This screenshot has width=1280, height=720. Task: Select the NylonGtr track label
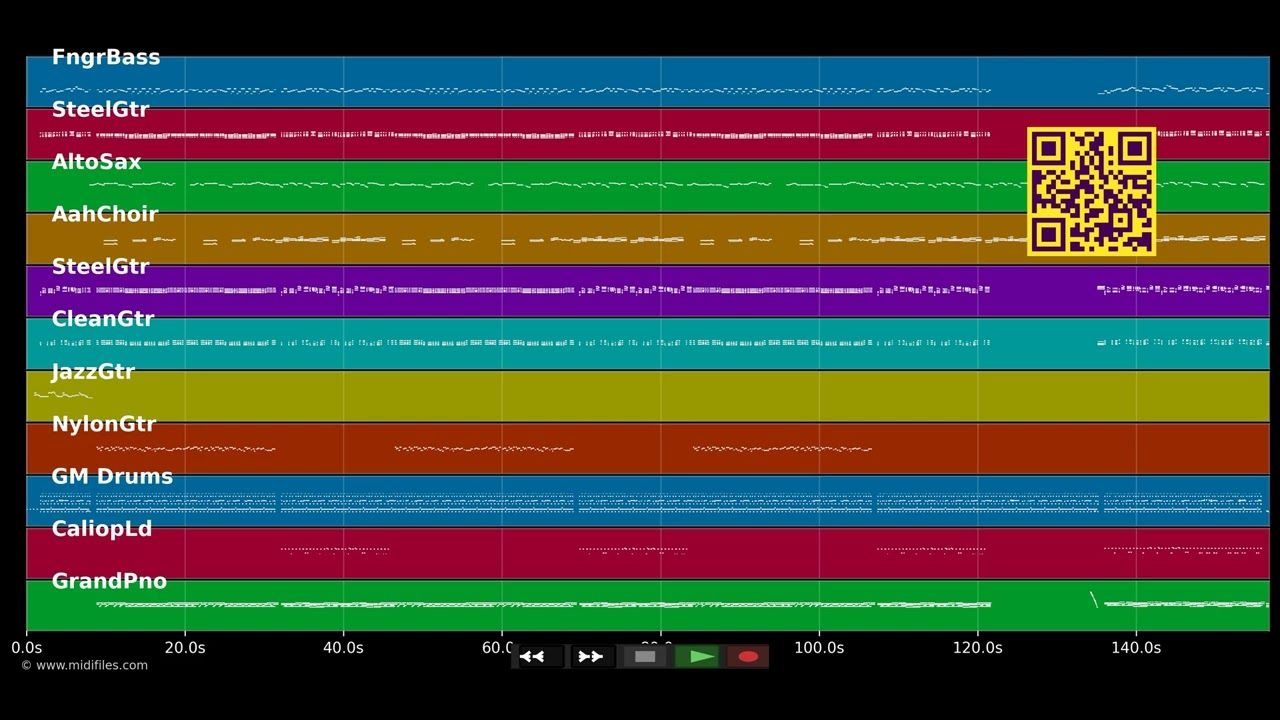[x=104, y=424]
